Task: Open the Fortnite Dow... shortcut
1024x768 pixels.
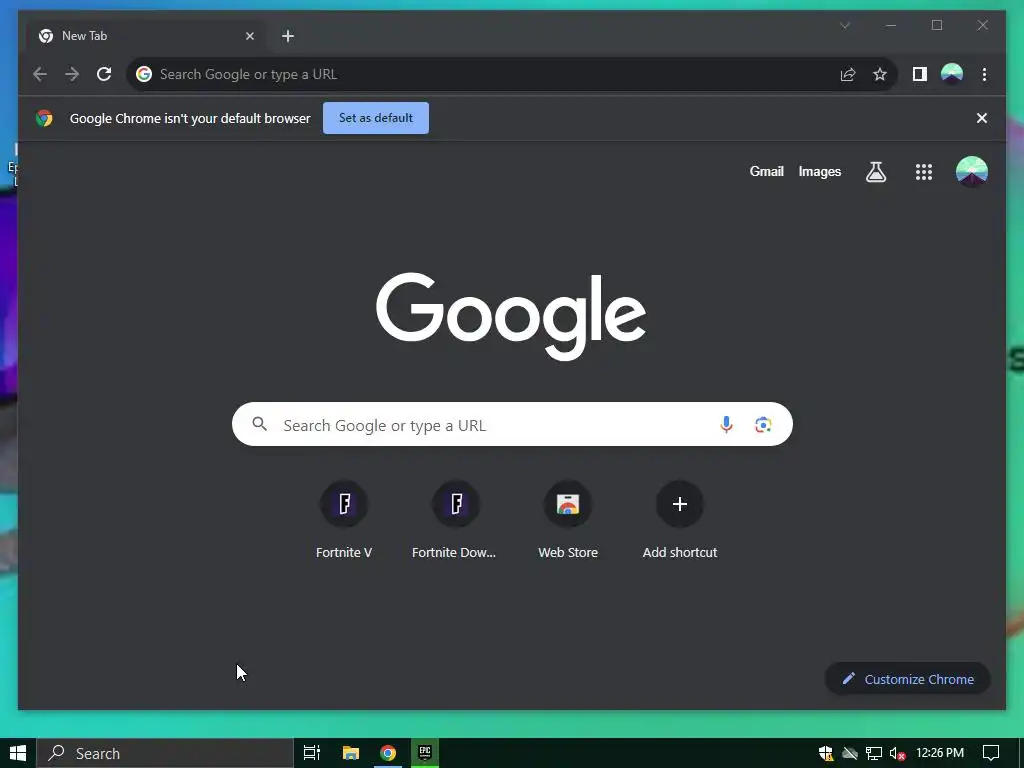Action: pos(455,520)
